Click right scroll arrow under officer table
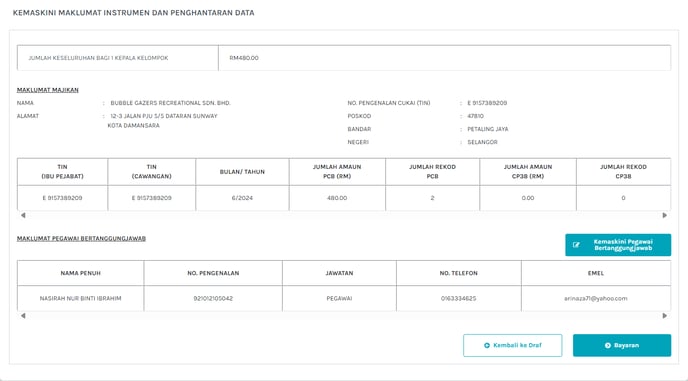688x381 pixels. click(665, 316)
